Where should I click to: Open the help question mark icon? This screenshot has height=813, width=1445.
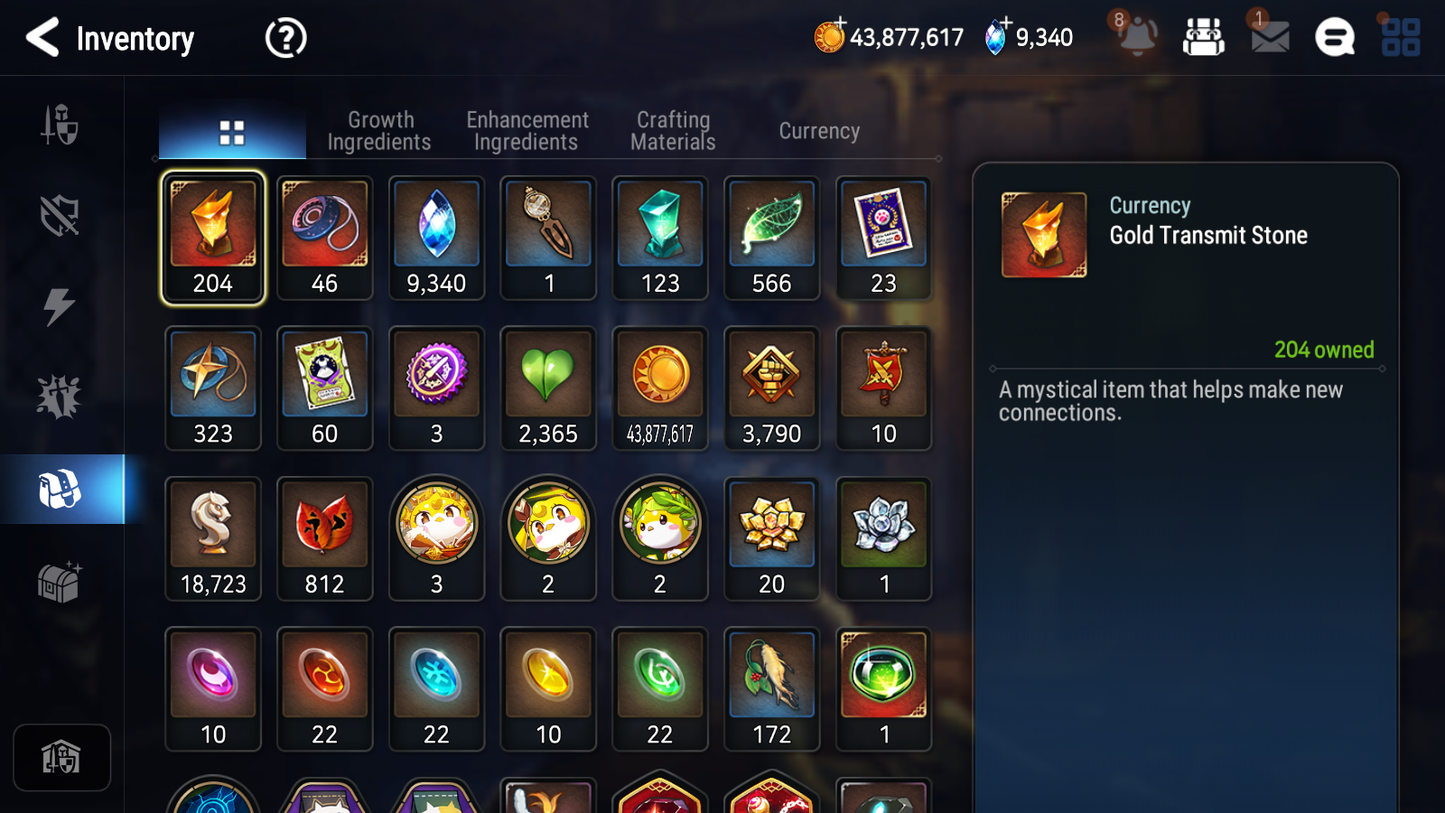pyautogui.click(x=285, y=38)
